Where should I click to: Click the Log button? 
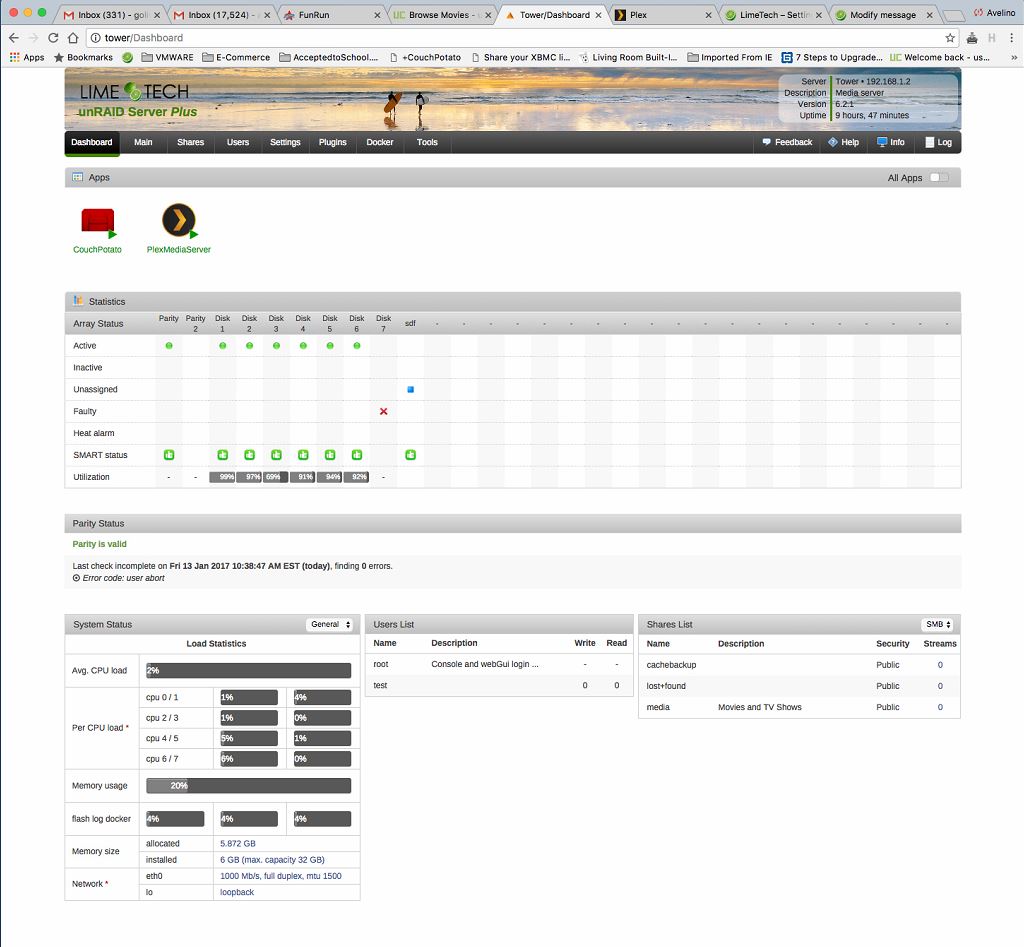pos(938,142)
